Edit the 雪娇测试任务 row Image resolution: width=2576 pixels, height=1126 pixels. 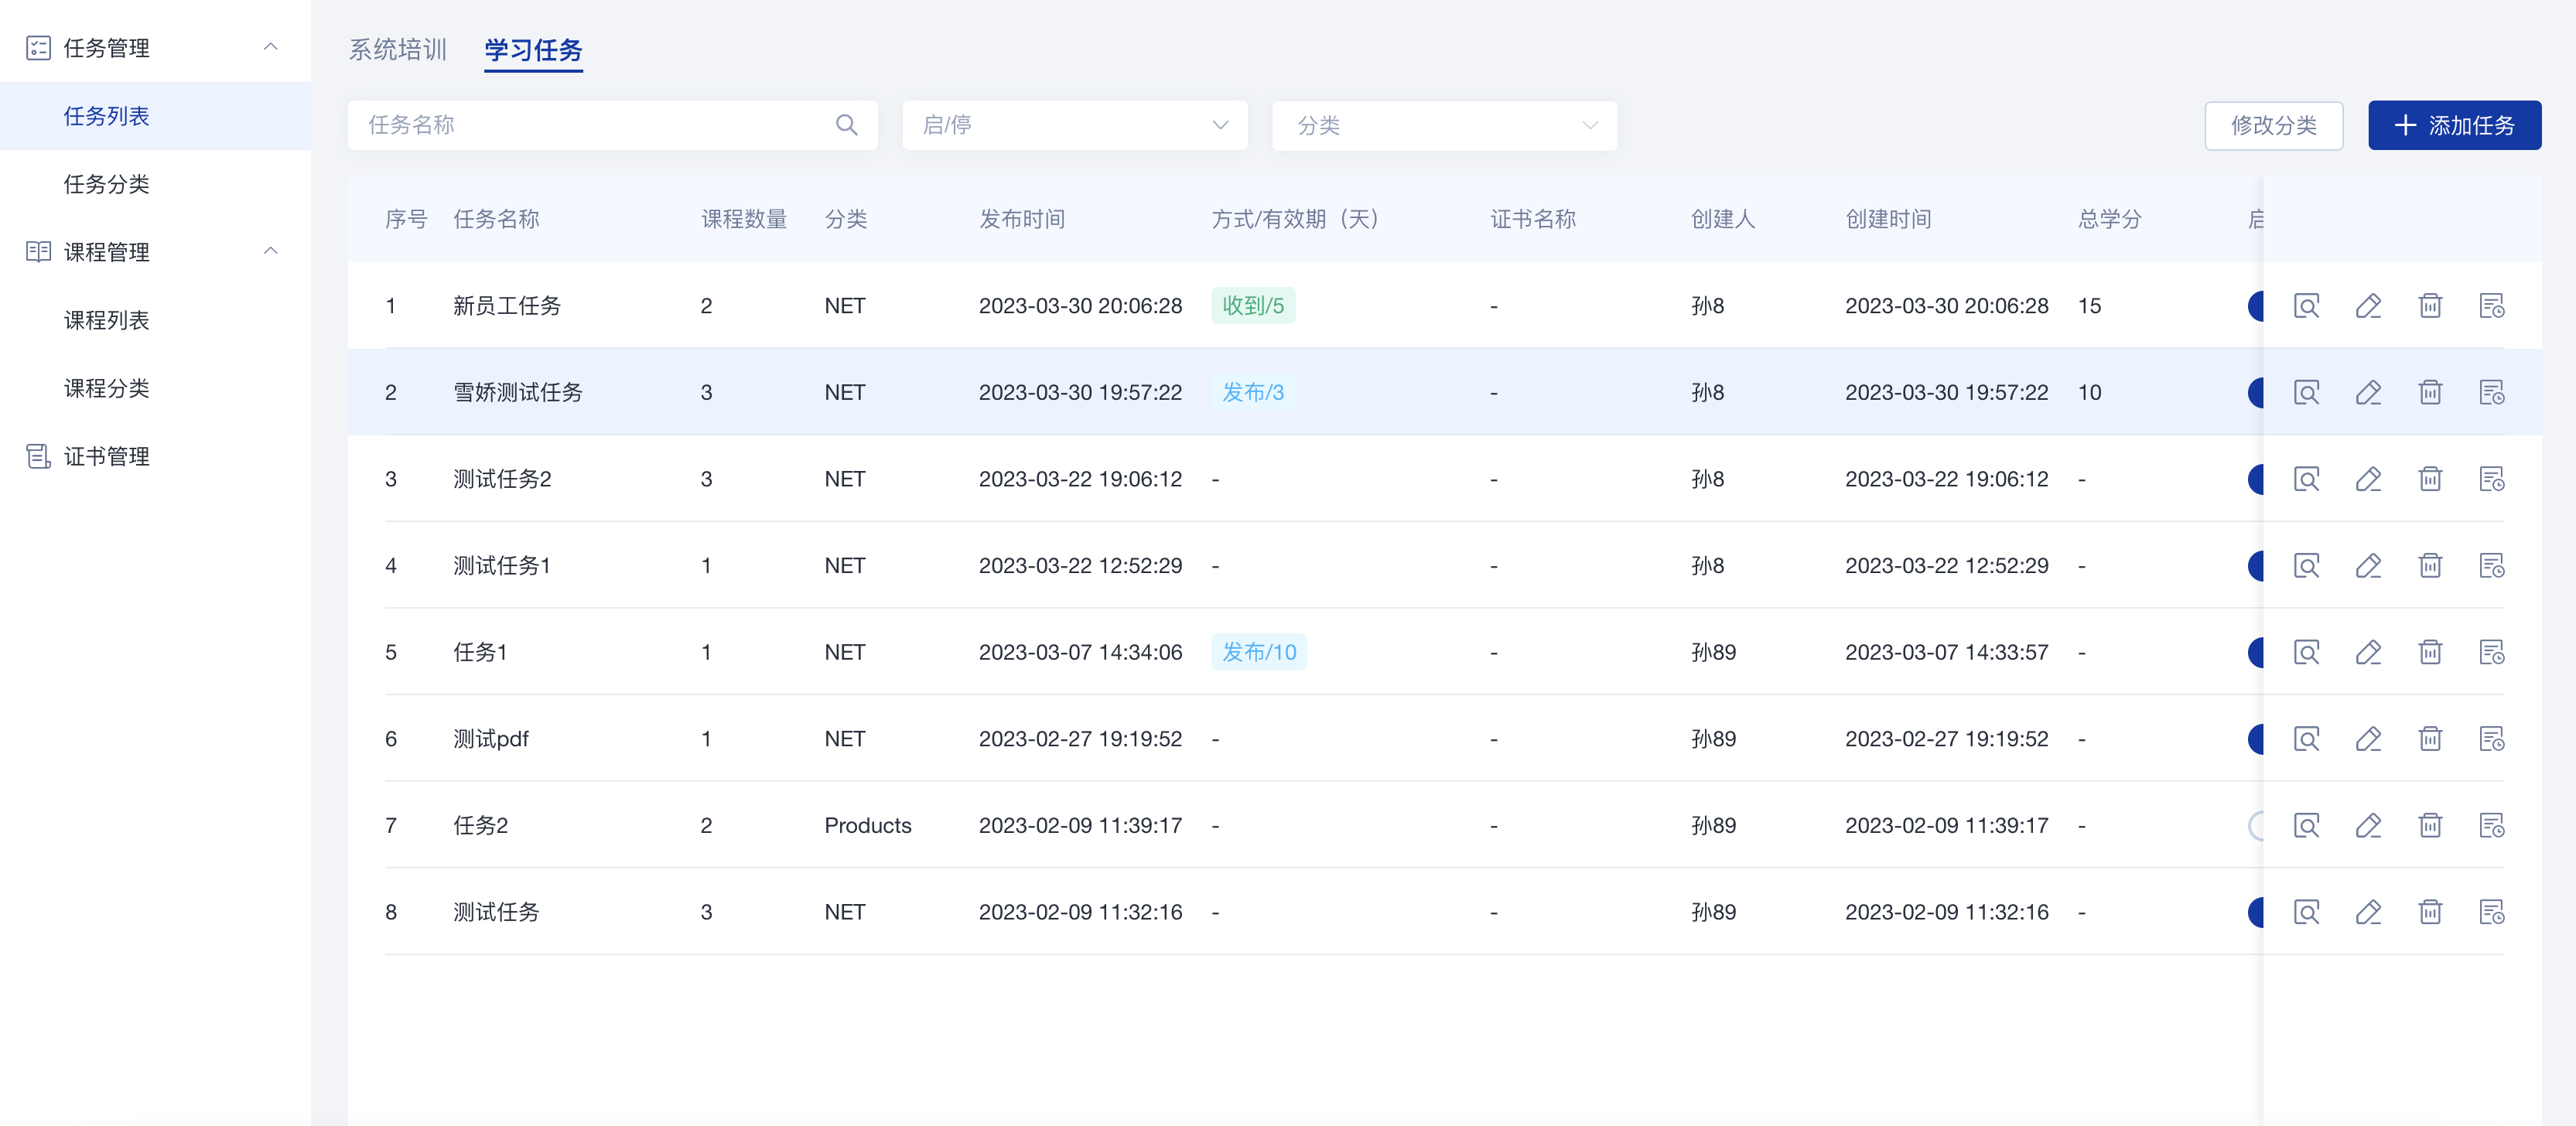click(x=2368, y=392)
